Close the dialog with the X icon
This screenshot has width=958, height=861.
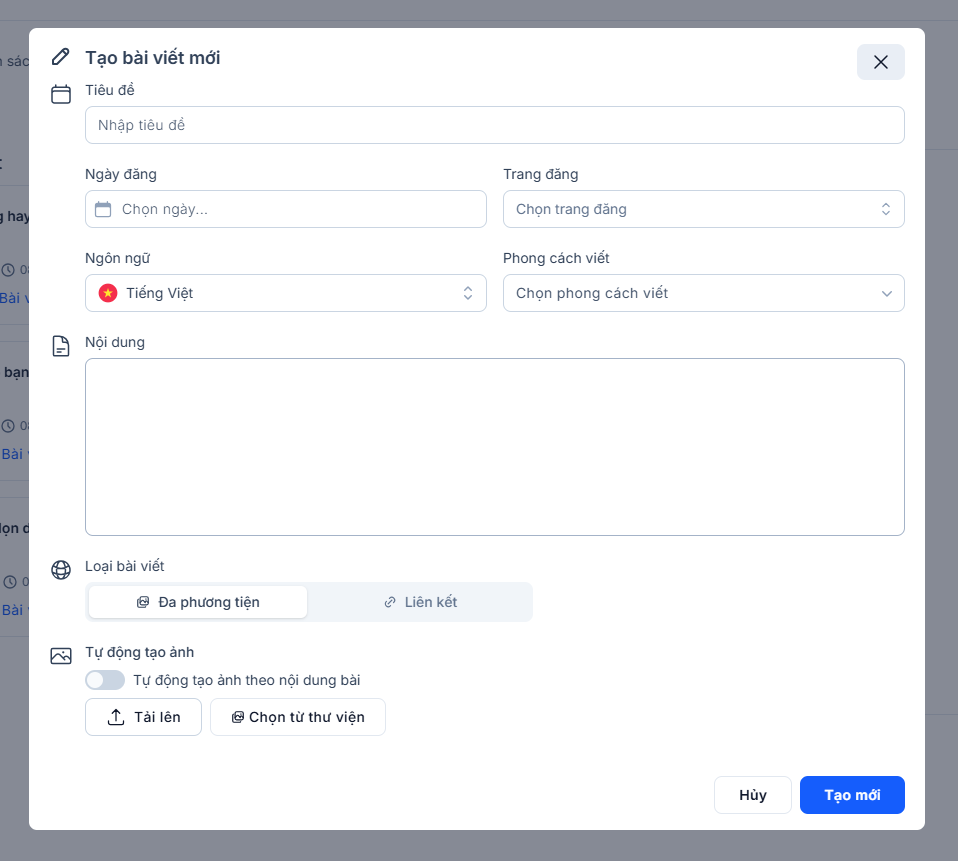[880, 62]
